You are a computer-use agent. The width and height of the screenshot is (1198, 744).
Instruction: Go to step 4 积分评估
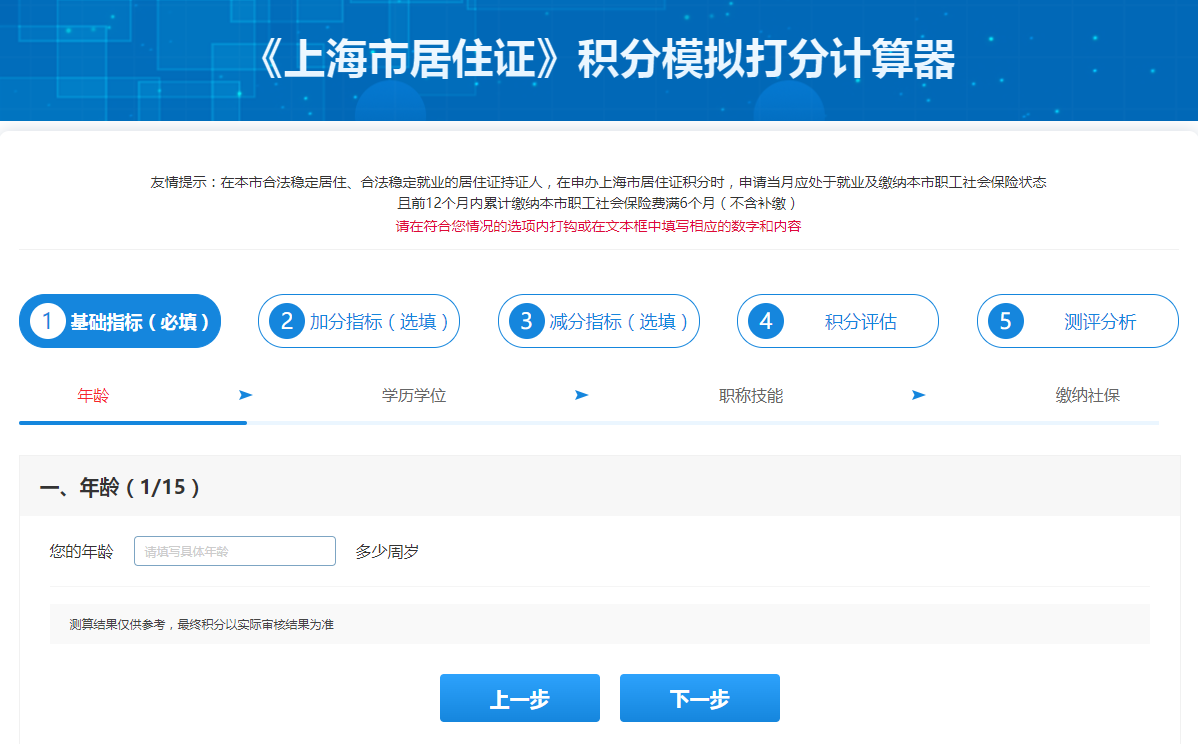coord(837,321)
